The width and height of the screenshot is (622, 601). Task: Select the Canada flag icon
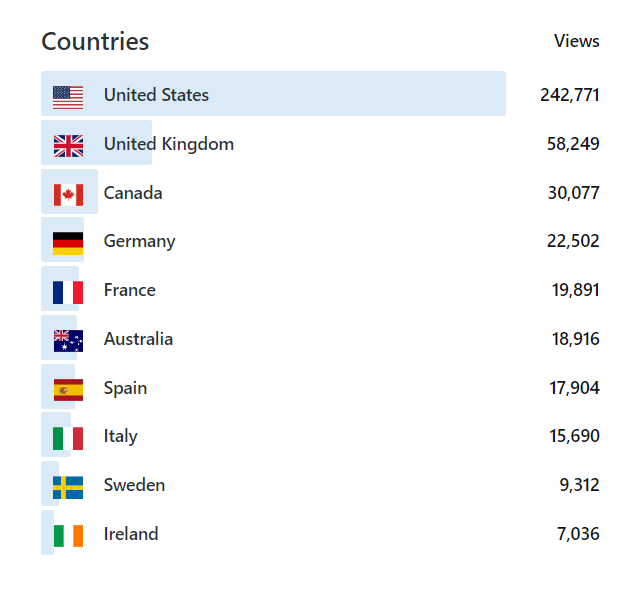68,194
